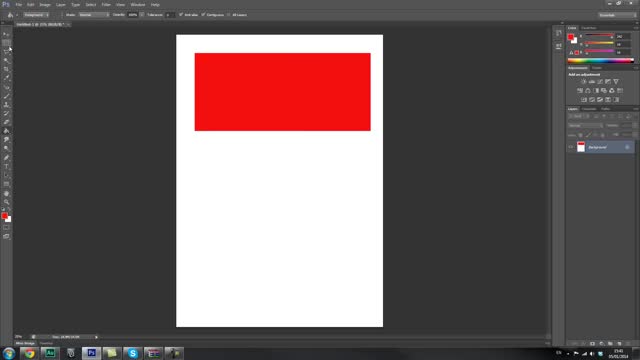Screen dimensions: 640x360
Task: Change the screen mode icon
Action: [x=6, y=236]
